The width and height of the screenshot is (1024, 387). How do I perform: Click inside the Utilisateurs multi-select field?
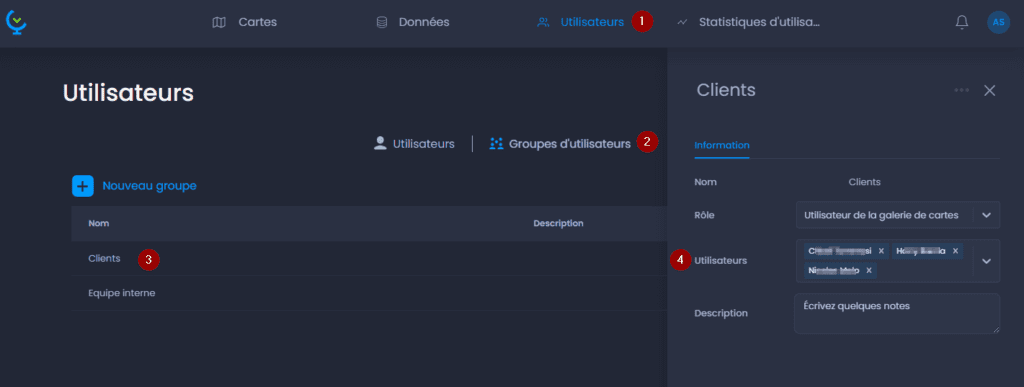coord(898,260)
